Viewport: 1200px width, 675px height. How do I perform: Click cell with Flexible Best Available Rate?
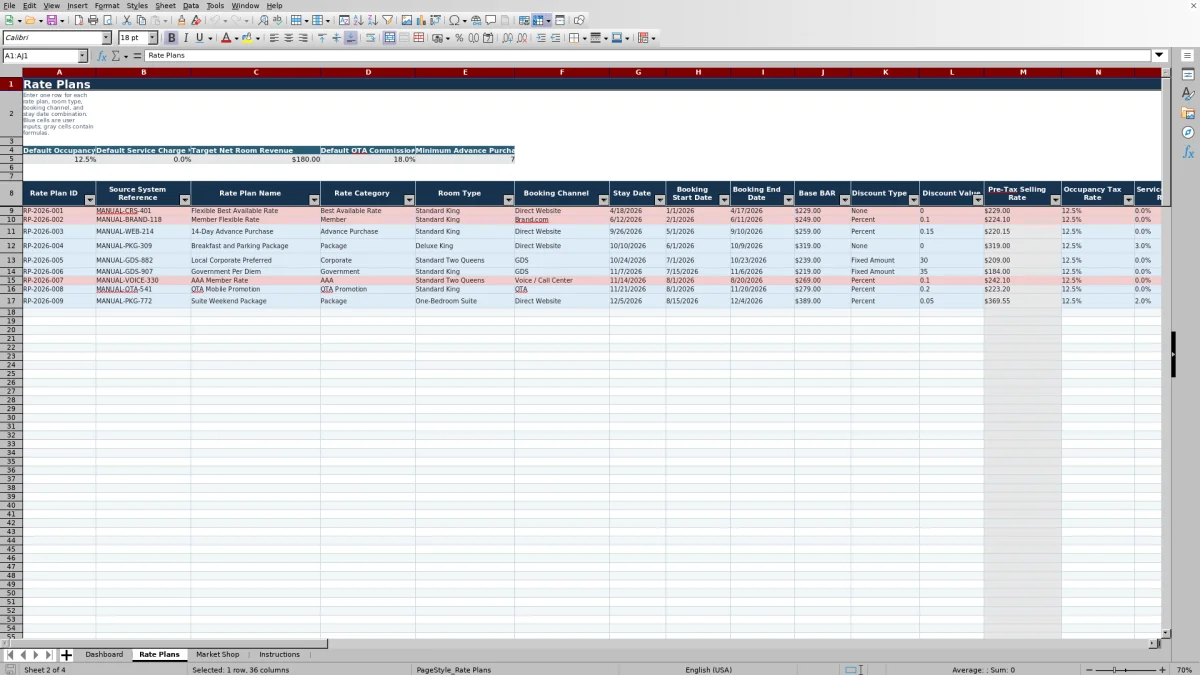tap(255, 211)
